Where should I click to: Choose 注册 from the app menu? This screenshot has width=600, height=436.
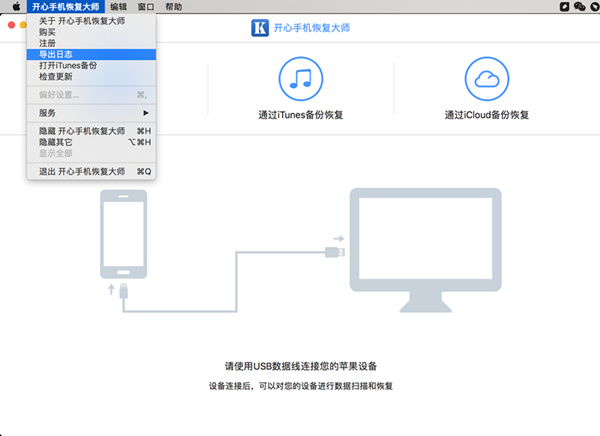[x=91, y=43]
